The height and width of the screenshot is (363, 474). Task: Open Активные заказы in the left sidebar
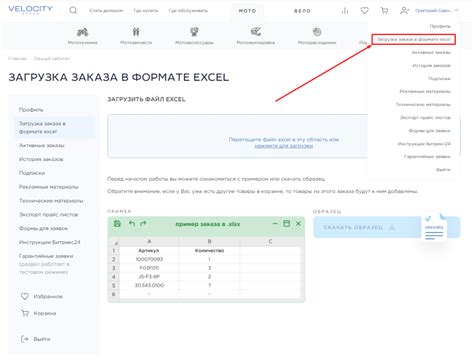tap(42, 145)
